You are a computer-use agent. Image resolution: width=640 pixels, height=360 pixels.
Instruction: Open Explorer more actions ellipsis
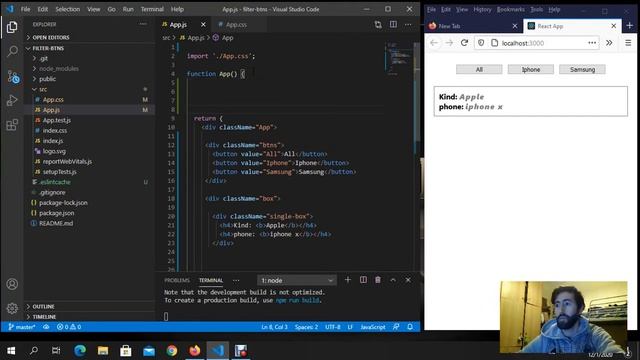[x=143, y=24]
